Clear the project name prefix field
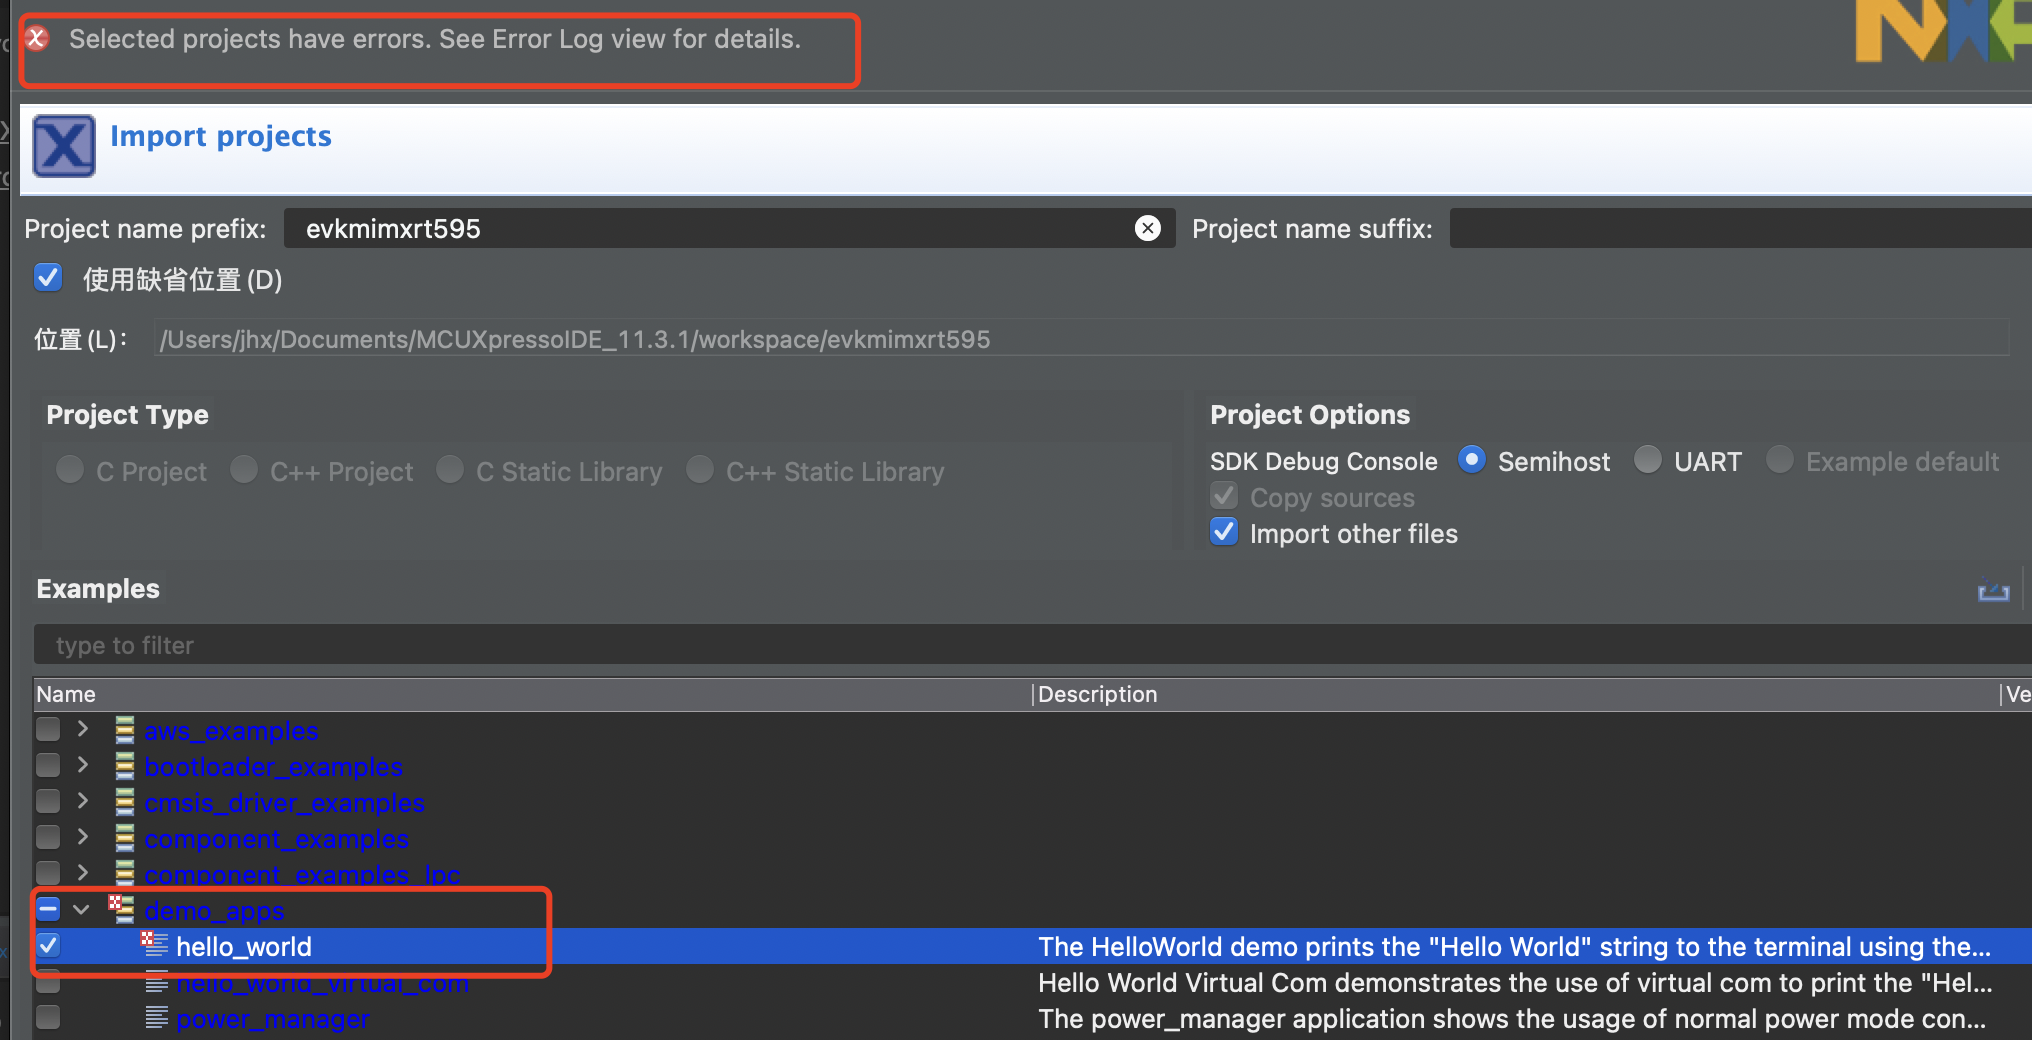This screenshot has width=2032, height=1040. tap(1147, 229)
